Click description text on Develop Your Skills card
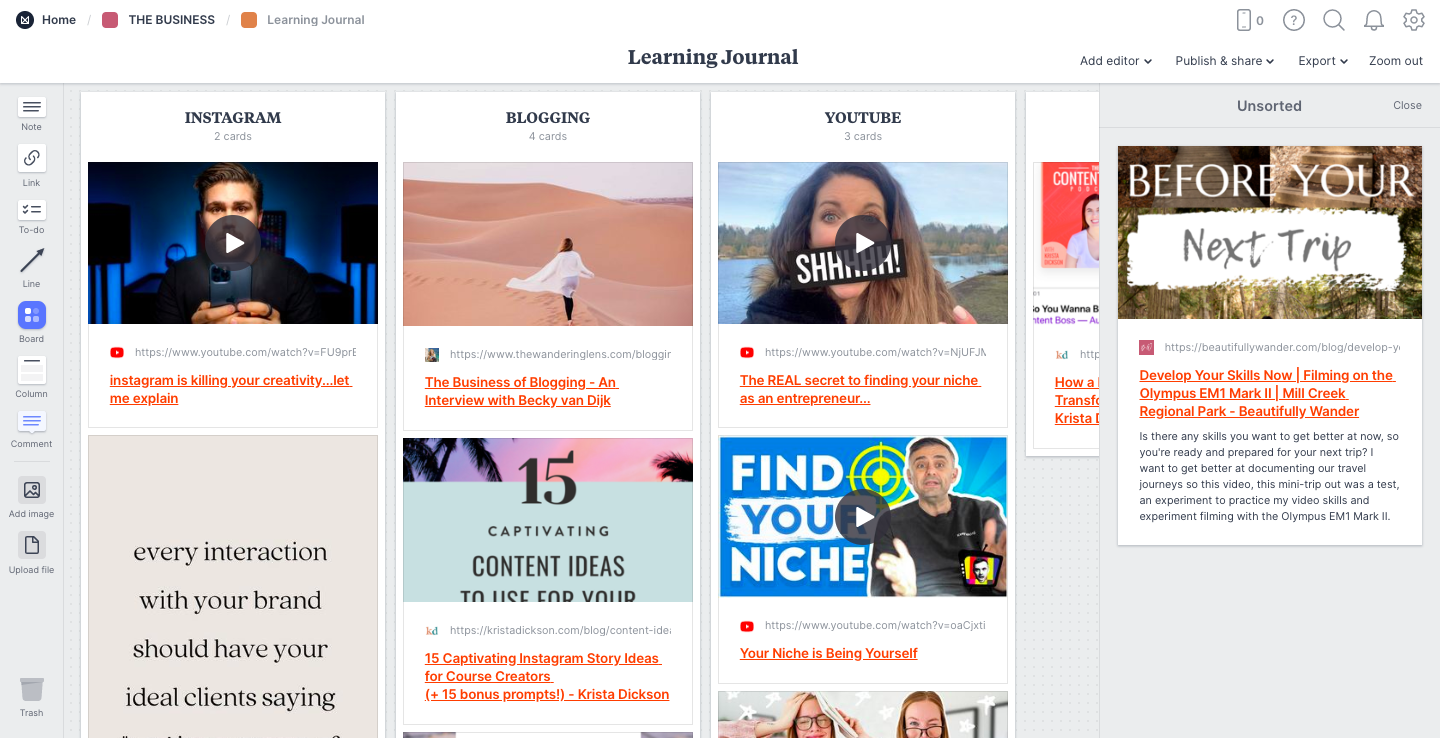Screen dimensions: 1440x738 click(1269, 477)
